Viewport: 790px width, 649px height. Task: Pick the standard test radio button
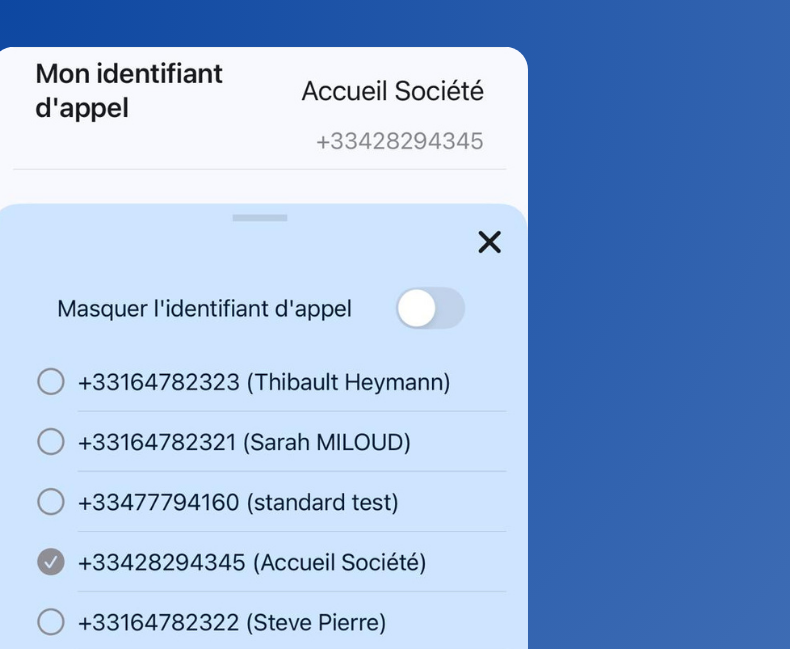(x=50, y=502)
